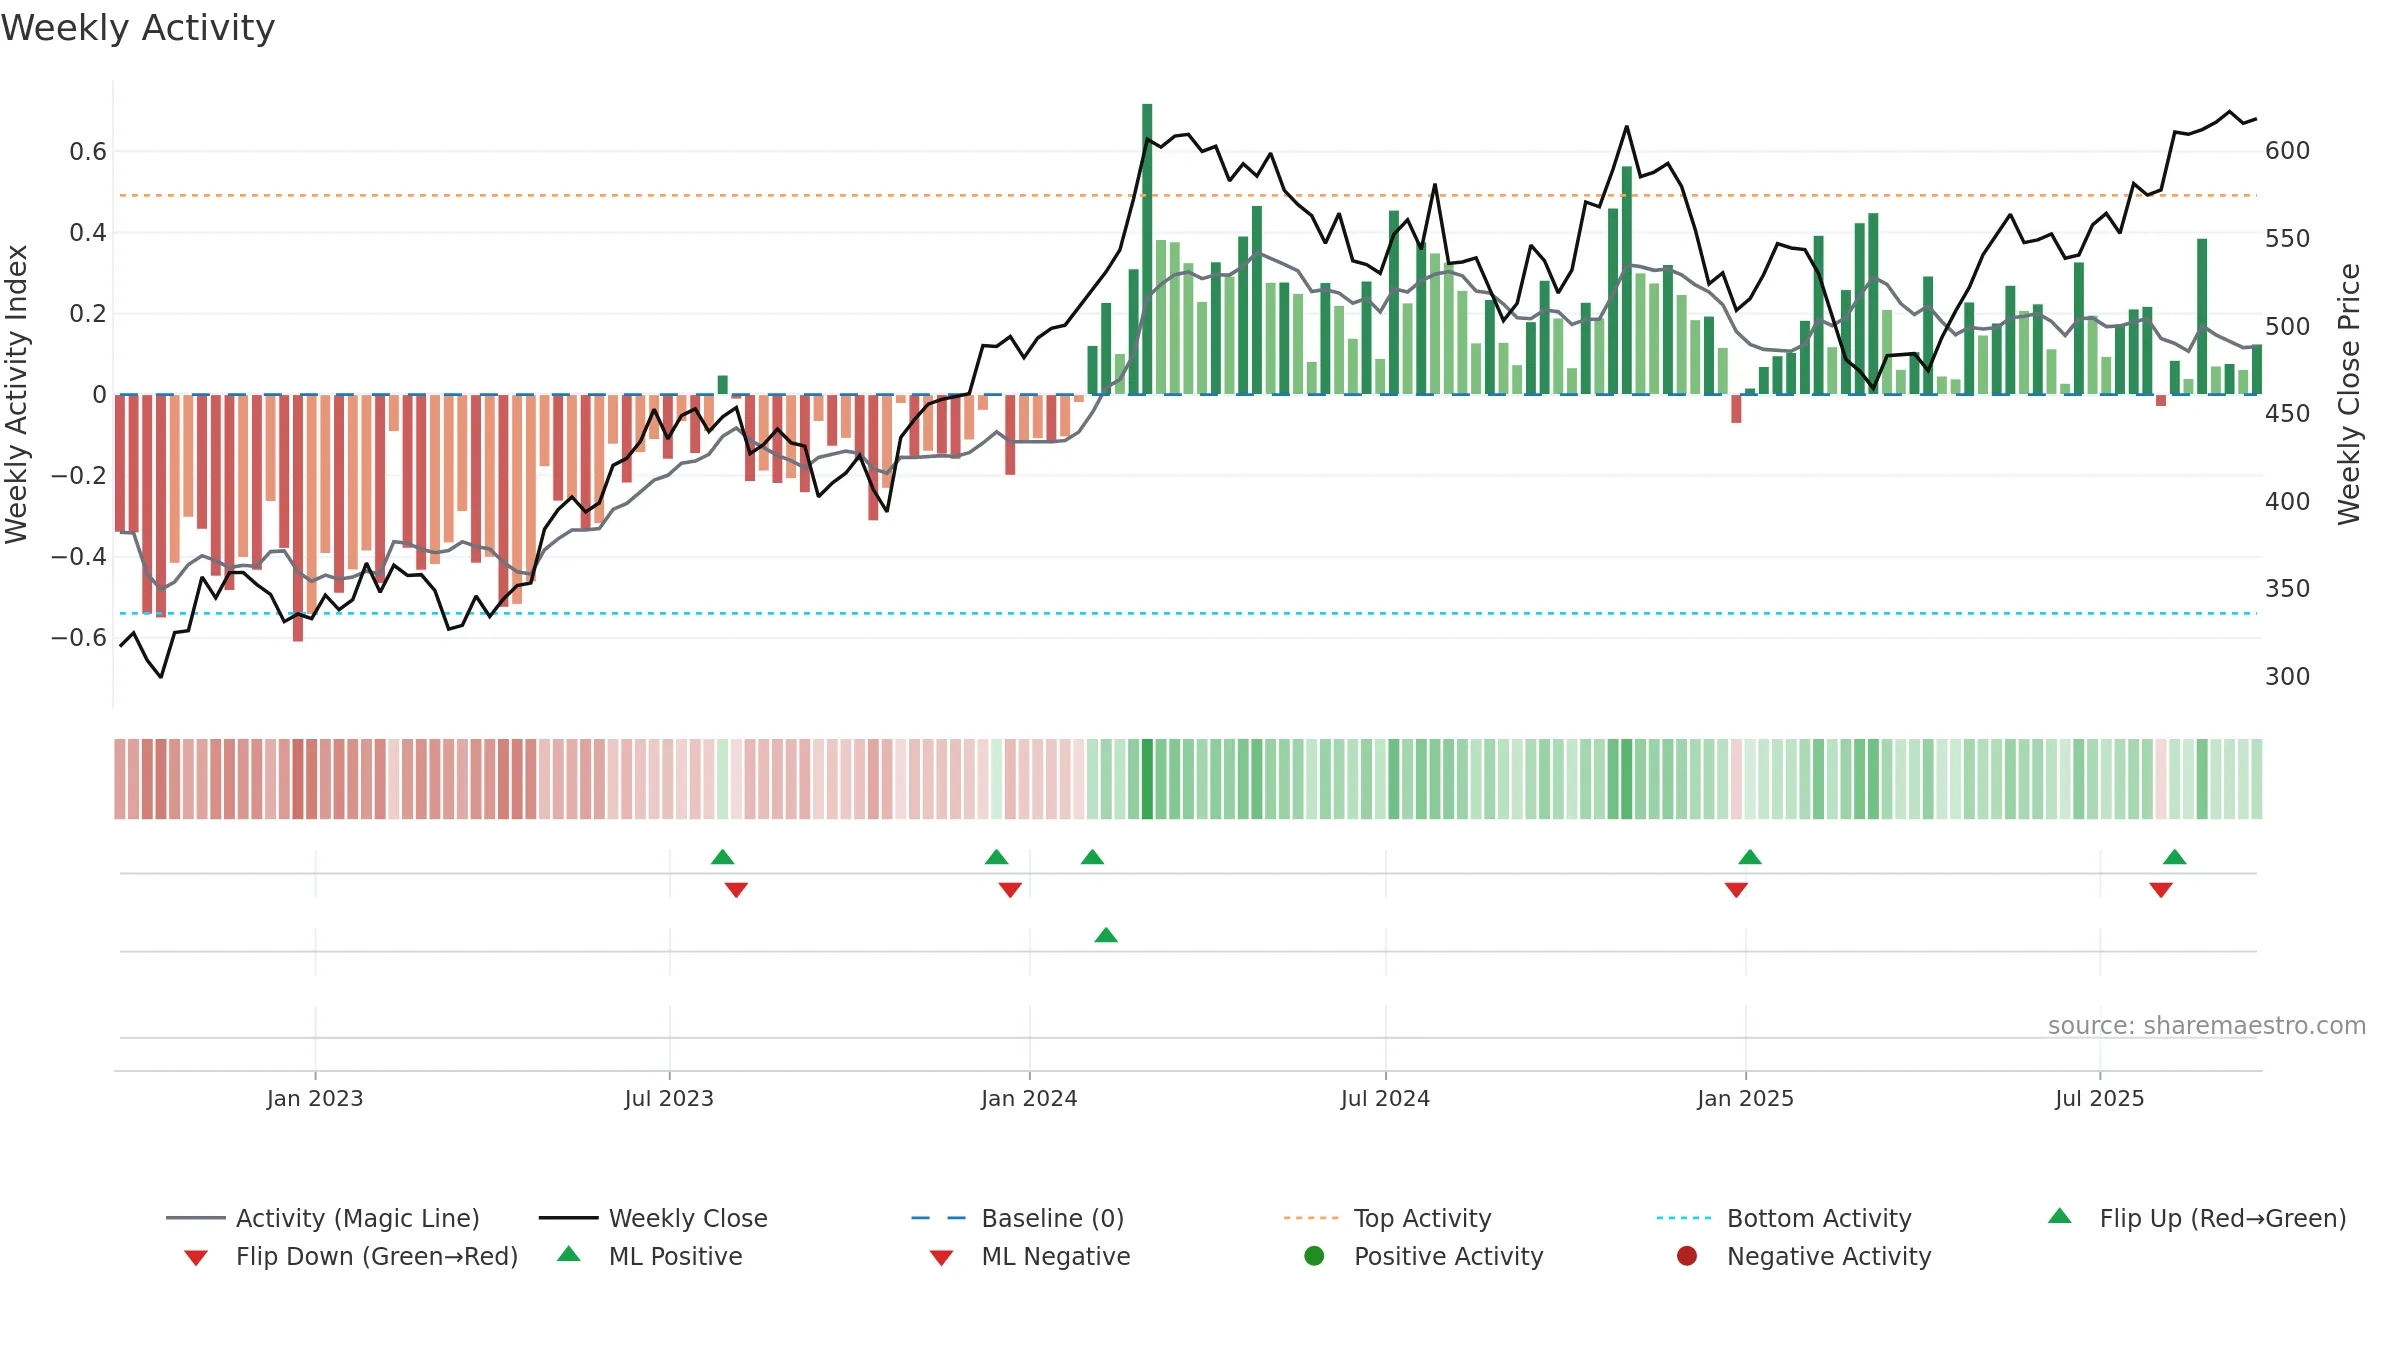This screenshot has width=2400, height=1350.
Task: Click the flip-up triangle after Jul 2025
Action: click(x=2175, y=857)
